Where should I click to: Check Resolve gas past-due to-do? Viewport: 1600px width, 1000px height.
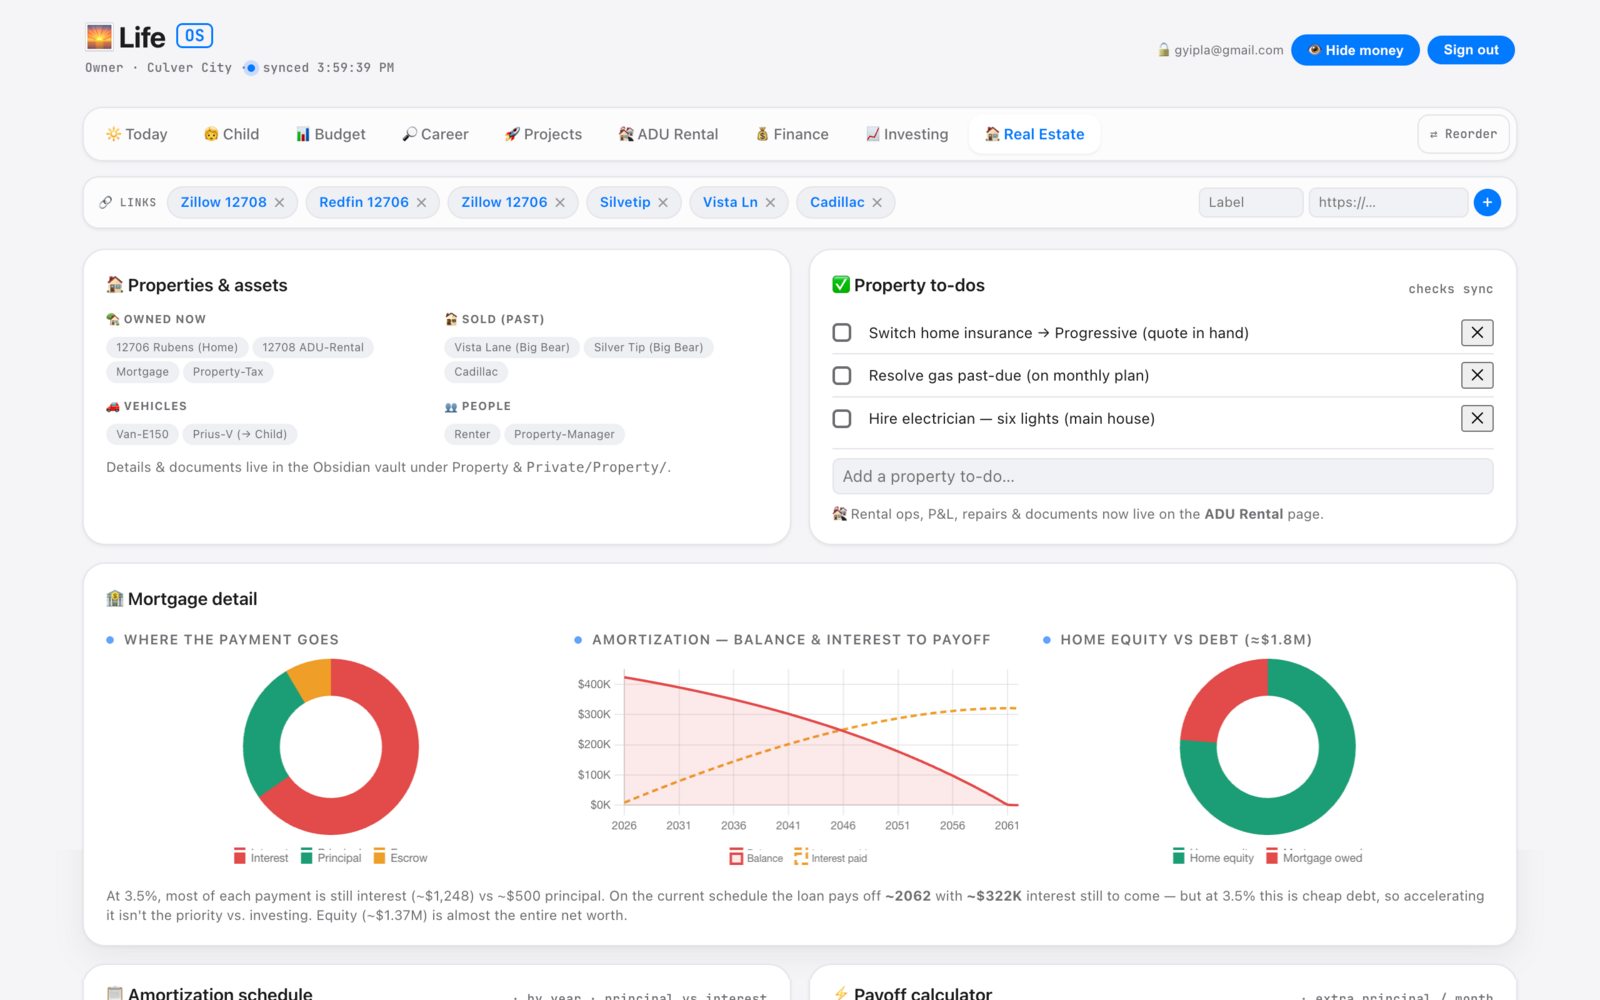click(x=842, y=375)
